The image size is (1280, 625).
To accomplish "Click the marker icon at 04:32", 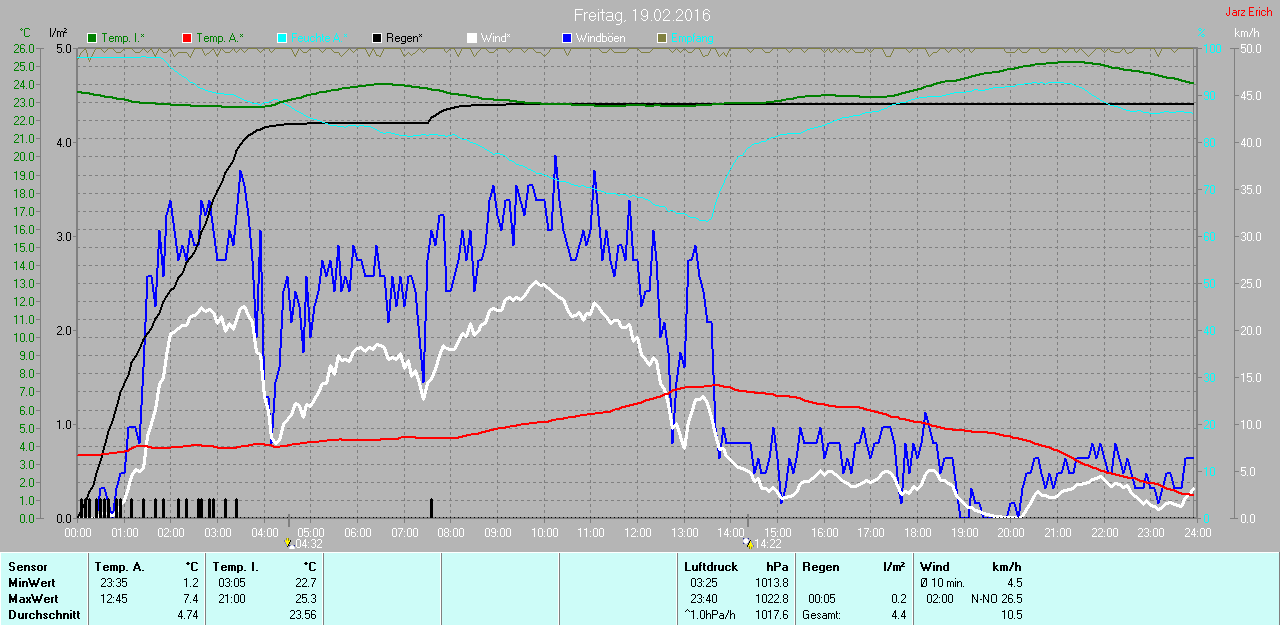I will tap(290, 544).
